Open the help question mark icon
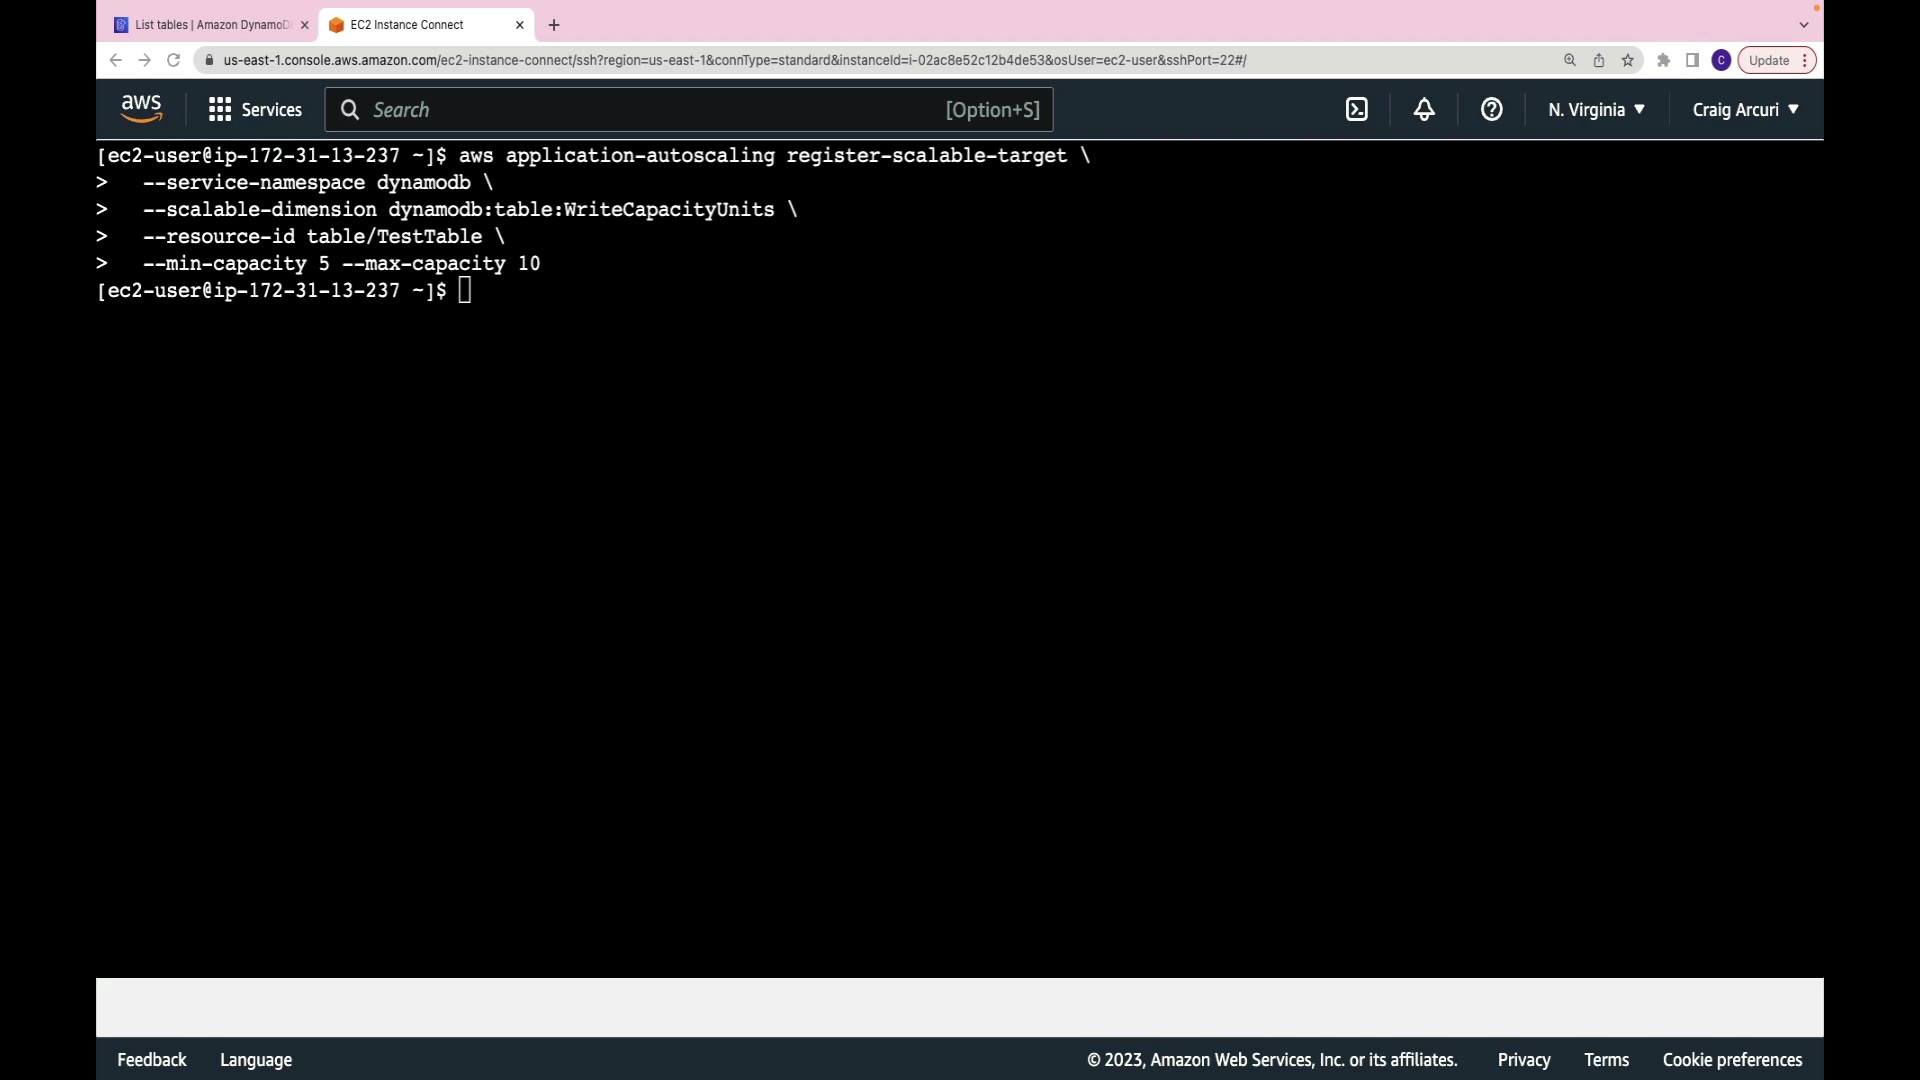This screenshot has width=1920, height=1080. click(x=1491, y=110)
